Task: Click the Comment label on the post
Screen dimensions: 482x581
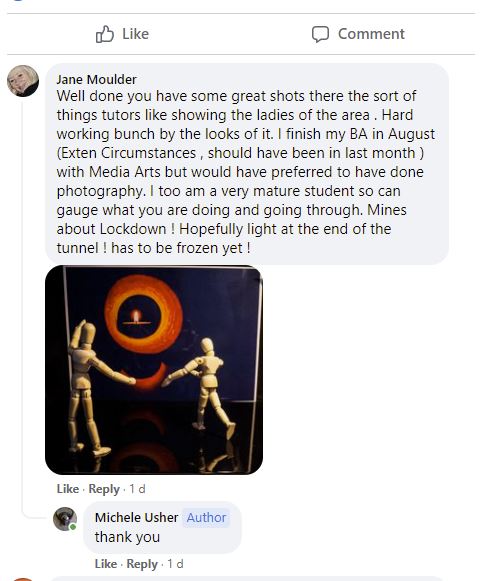Action: 371,34
